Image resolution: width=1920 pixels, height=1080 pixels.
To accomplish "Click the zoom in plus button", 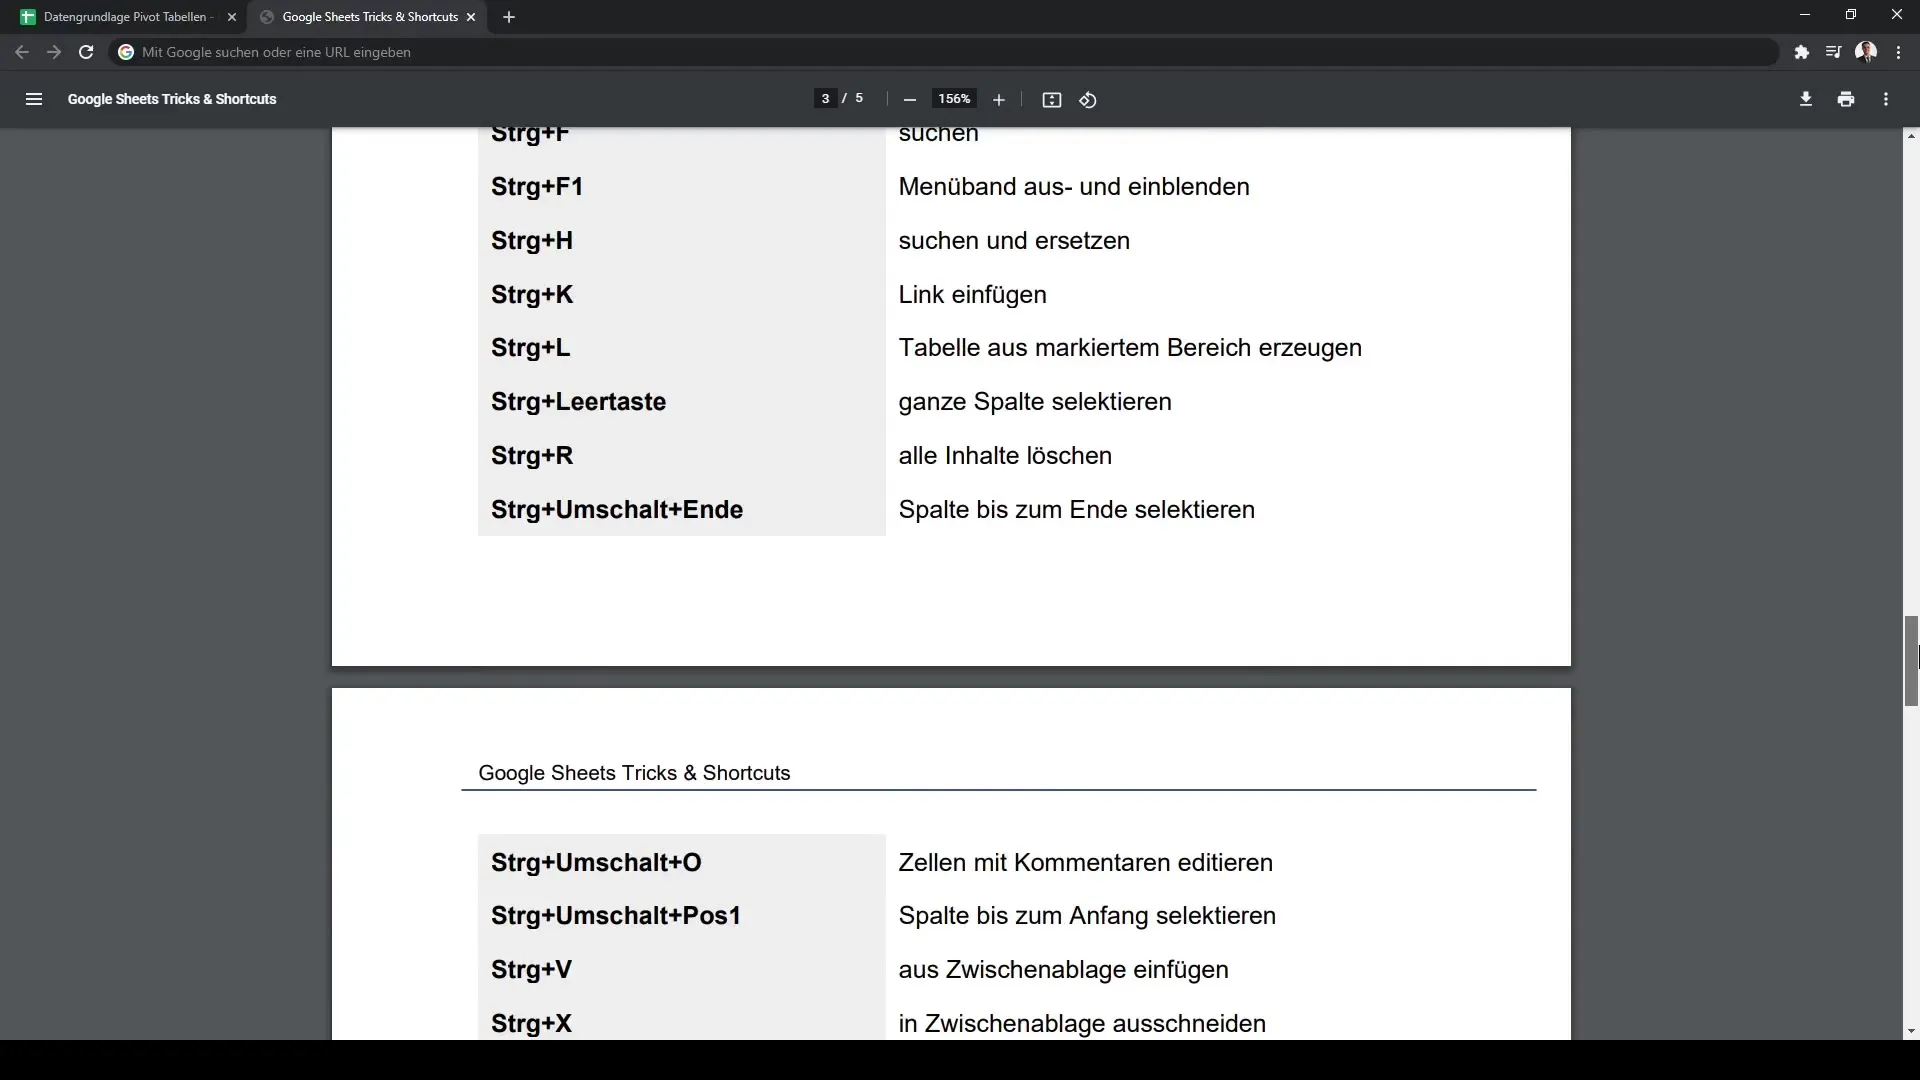I will [998, 100].
